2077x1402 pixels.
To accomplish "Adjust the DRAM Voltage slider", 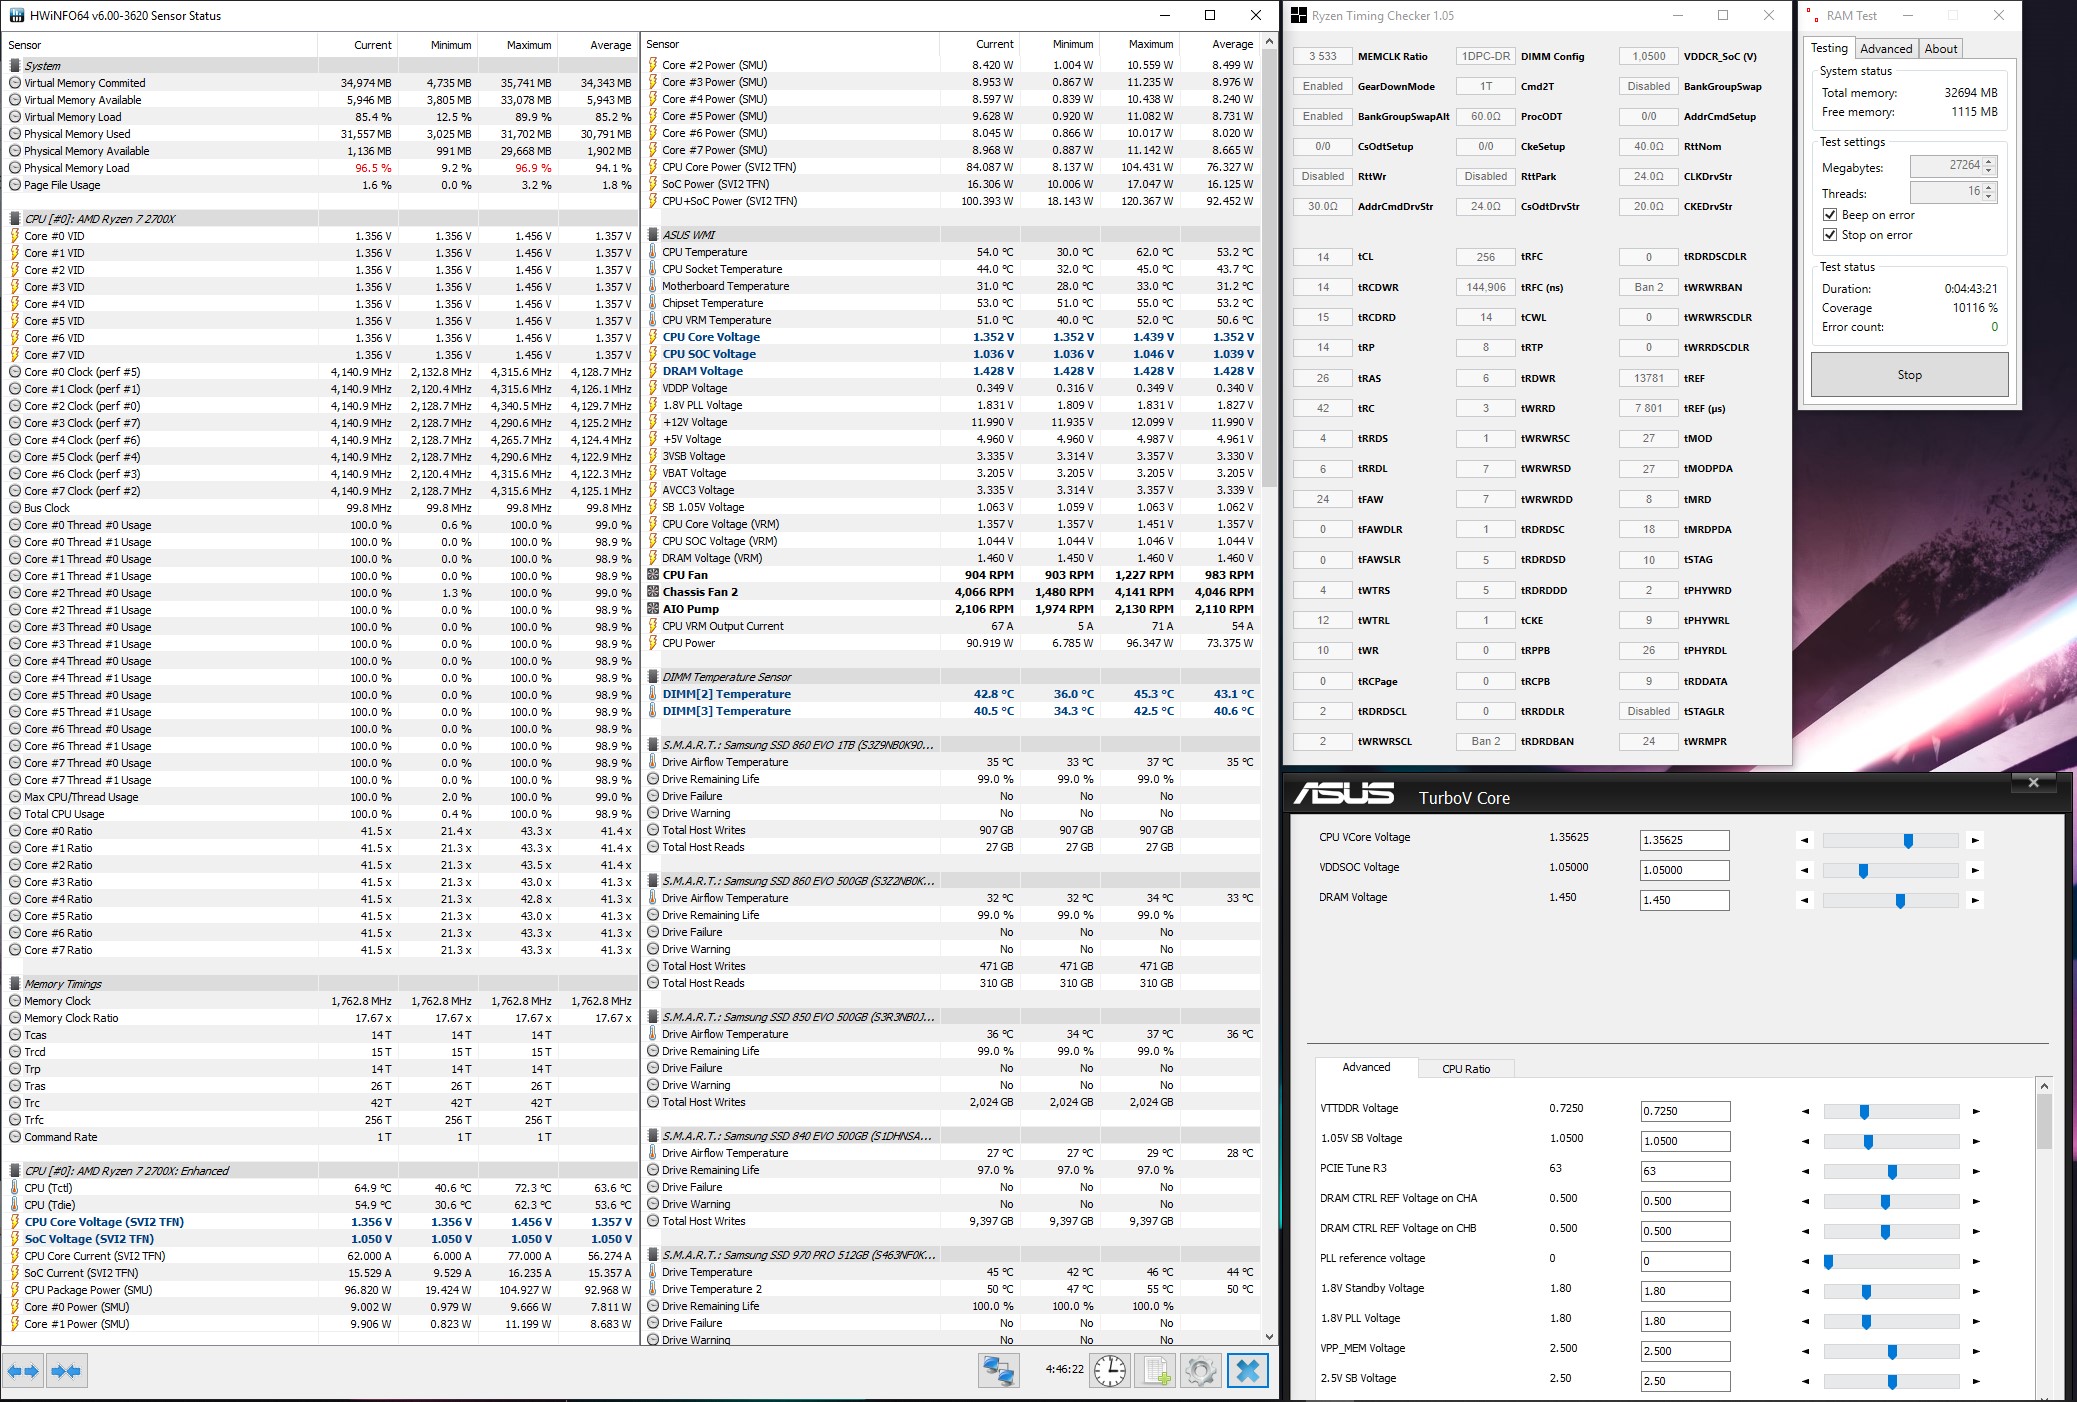I will [1900, 901].
